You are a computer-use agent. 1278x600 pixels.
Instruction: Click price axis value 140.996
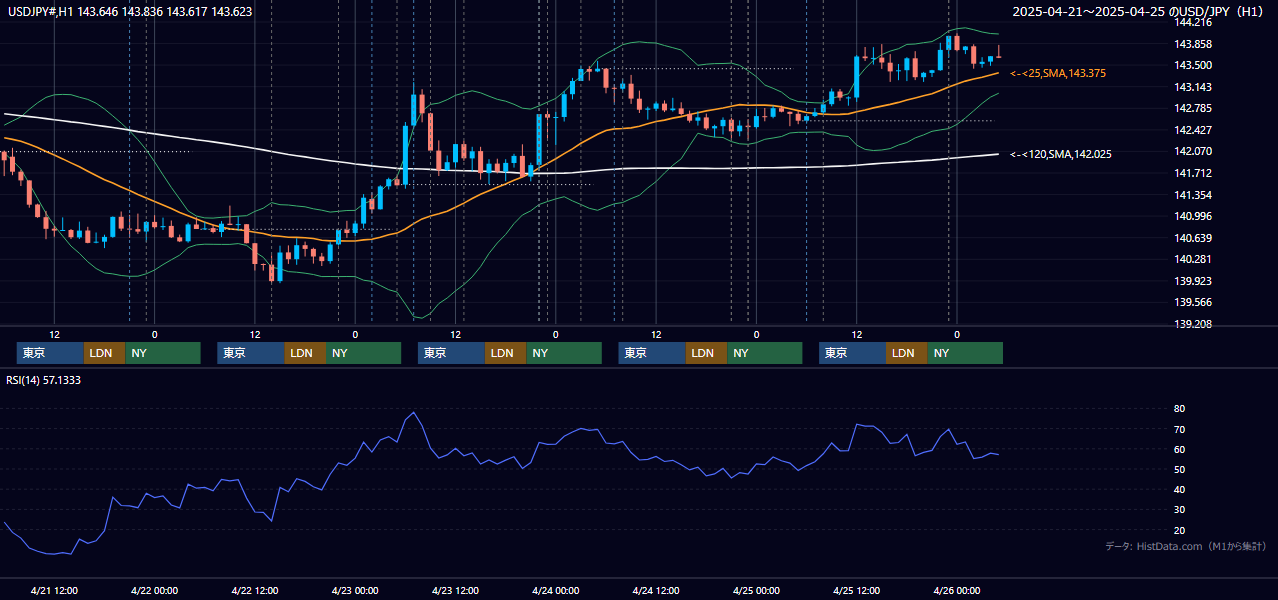pos(1194,216)
